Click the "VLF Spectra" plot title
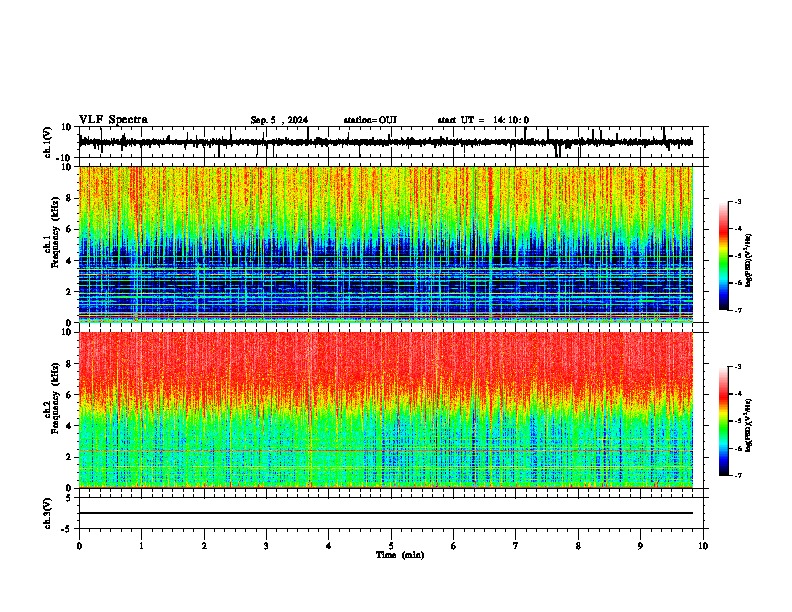The width and height of the screenshot is (792, 612). coord(113,120)
